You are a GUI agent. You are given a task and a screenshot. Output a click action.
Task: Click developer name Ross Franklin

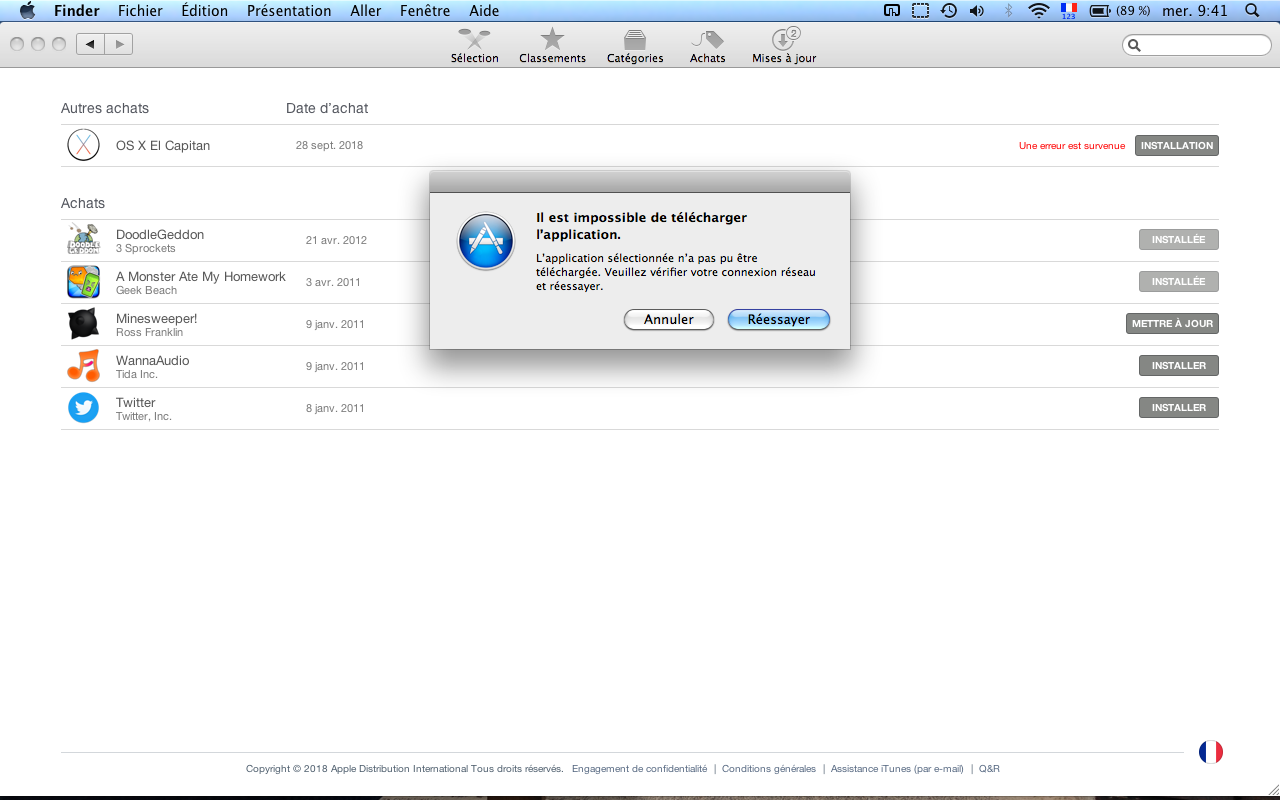coord(149,332)
